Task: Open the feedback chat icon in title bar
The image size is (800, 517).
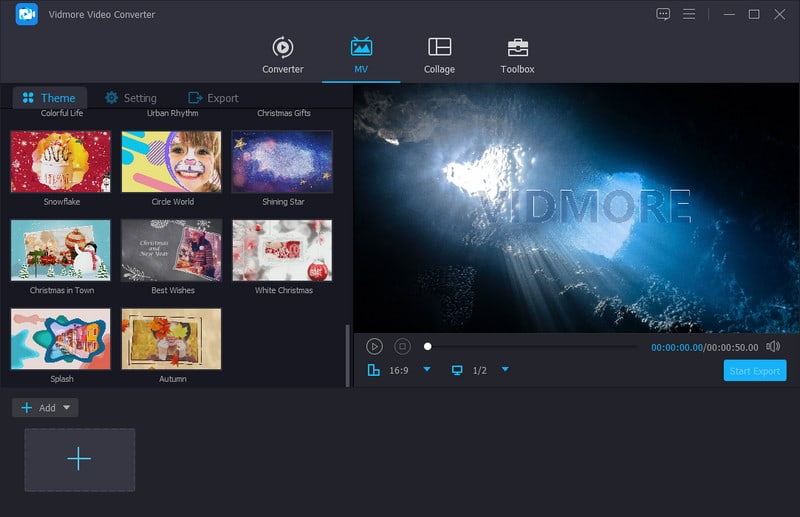Action: point(663,14)
